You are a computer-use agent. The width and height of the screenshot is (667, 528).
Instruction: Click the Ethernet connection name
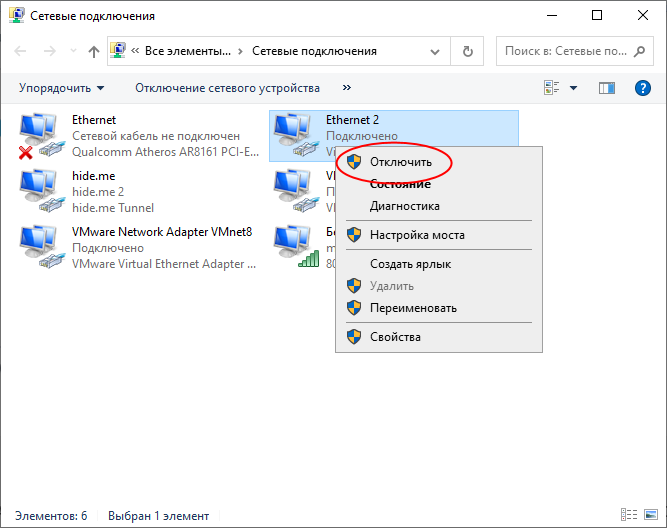[x=94, y=120]
